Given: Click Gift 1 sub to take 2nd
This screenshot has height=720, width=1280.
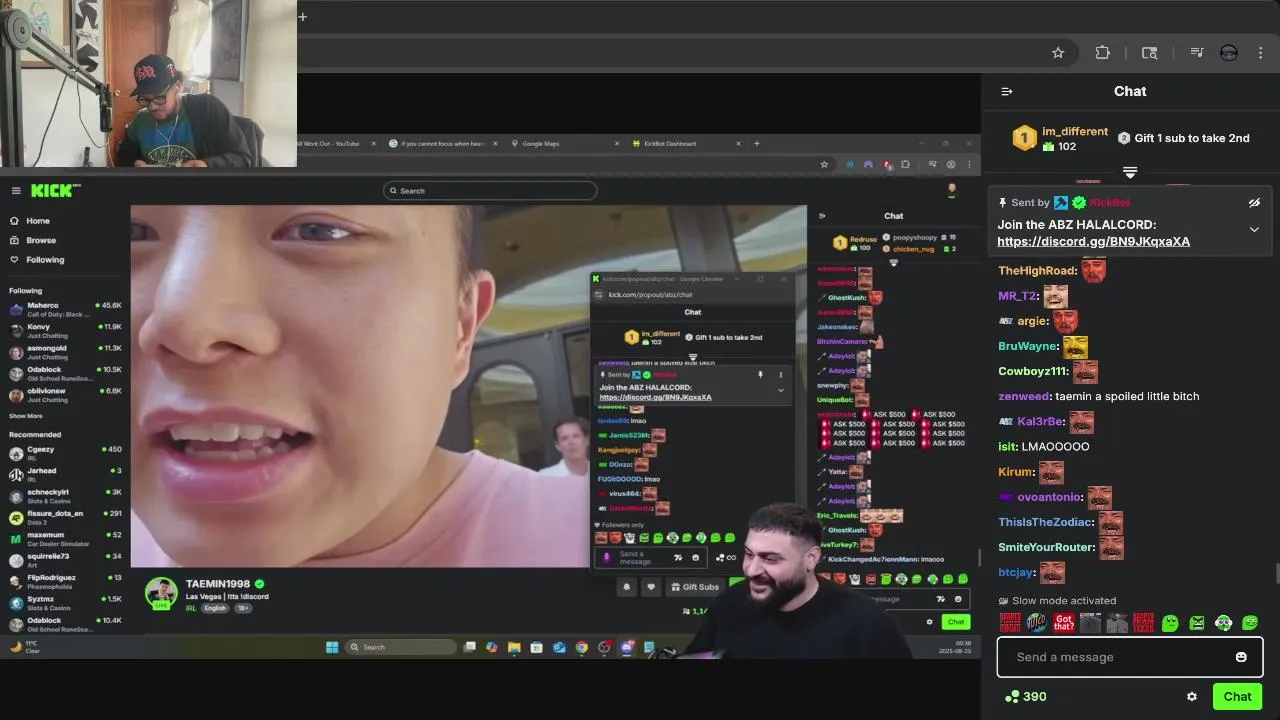Looking at the screenshot, I should tap(1184, 138).
